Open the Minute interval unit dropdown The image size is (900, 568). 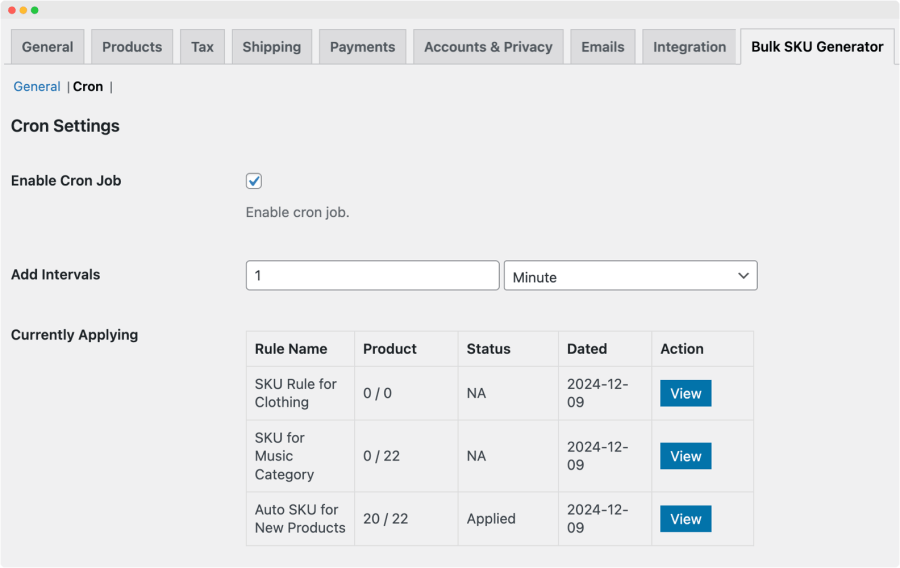(630, 276)
